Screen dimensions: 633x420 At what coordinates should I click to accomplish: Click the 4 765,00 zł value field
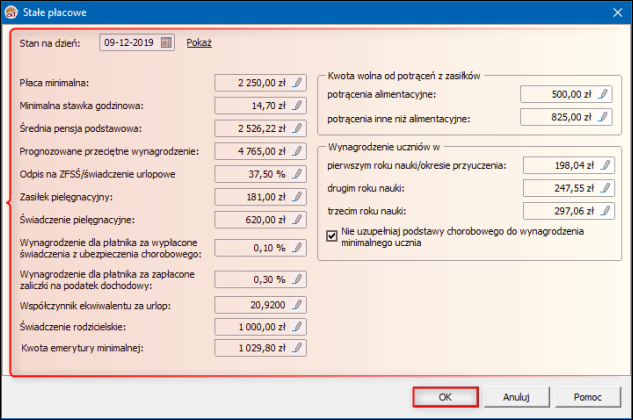coord(260,151)
